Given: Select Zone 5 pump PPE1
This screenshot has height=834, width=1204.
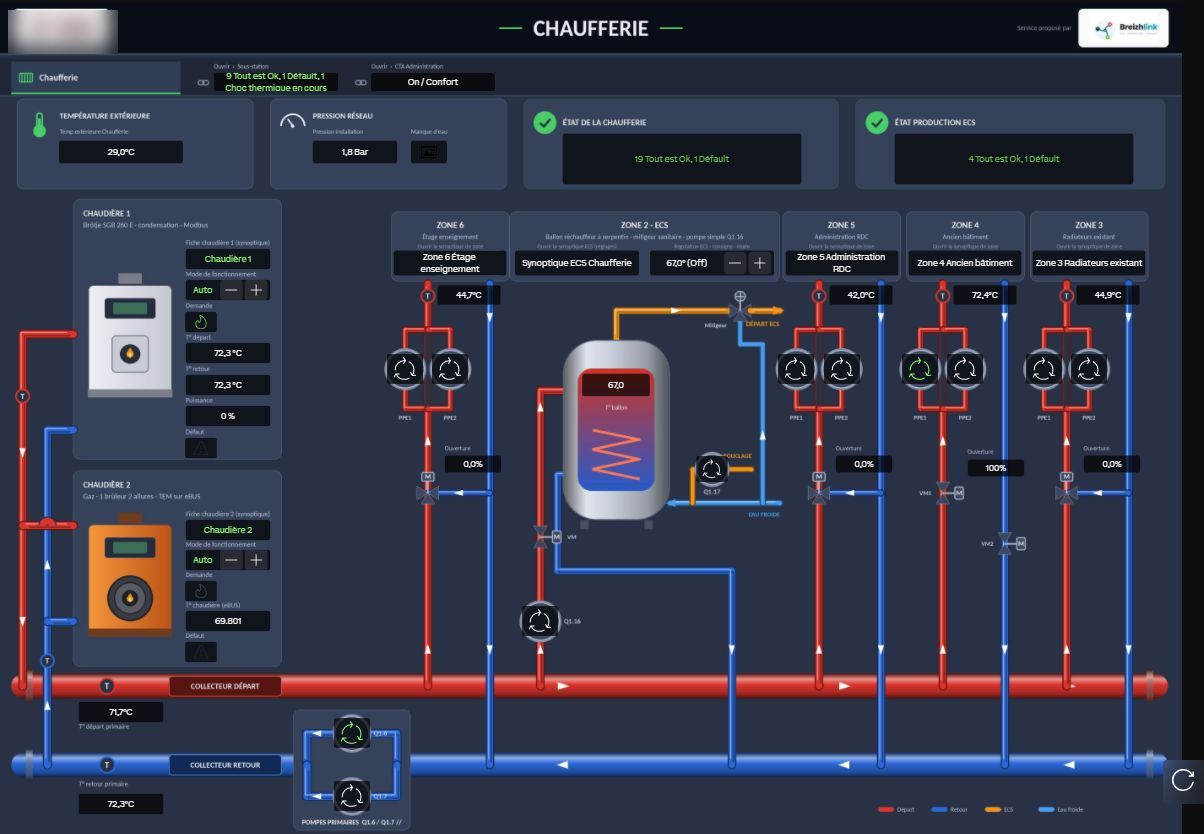Looking at the screenshot, I should [796, 369].
